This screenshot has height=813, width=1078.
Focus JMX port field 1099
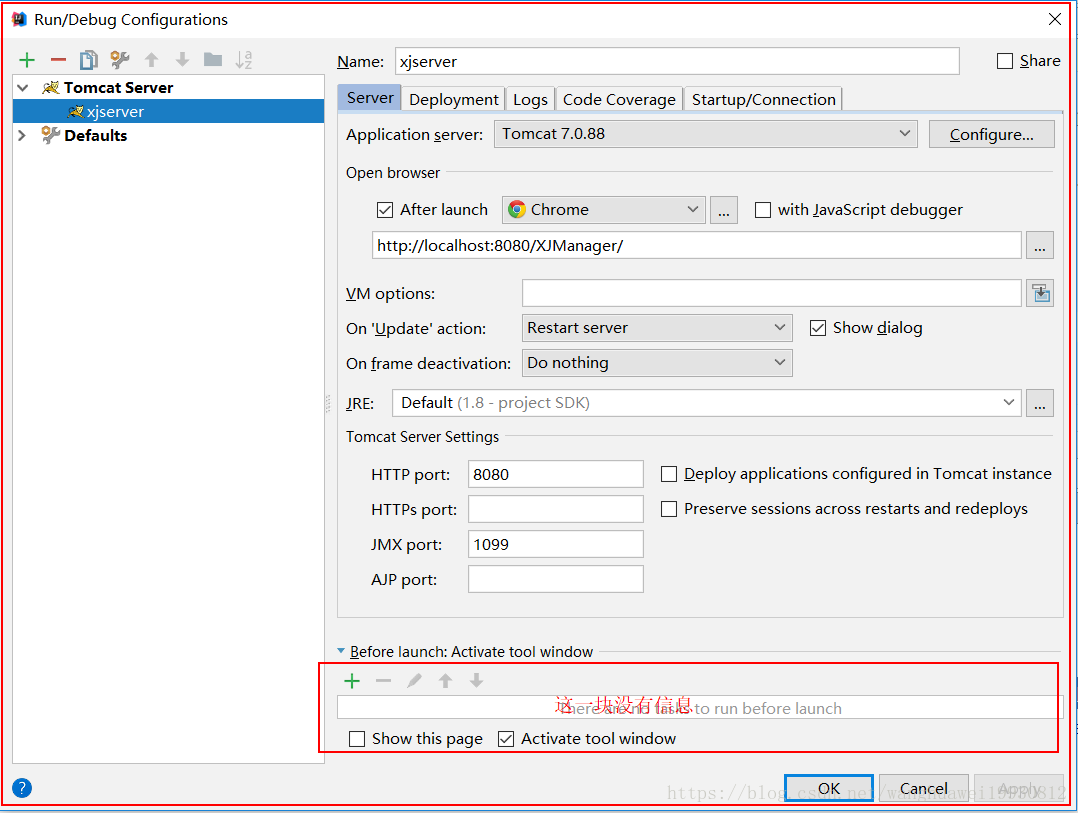tap(556, 544)
